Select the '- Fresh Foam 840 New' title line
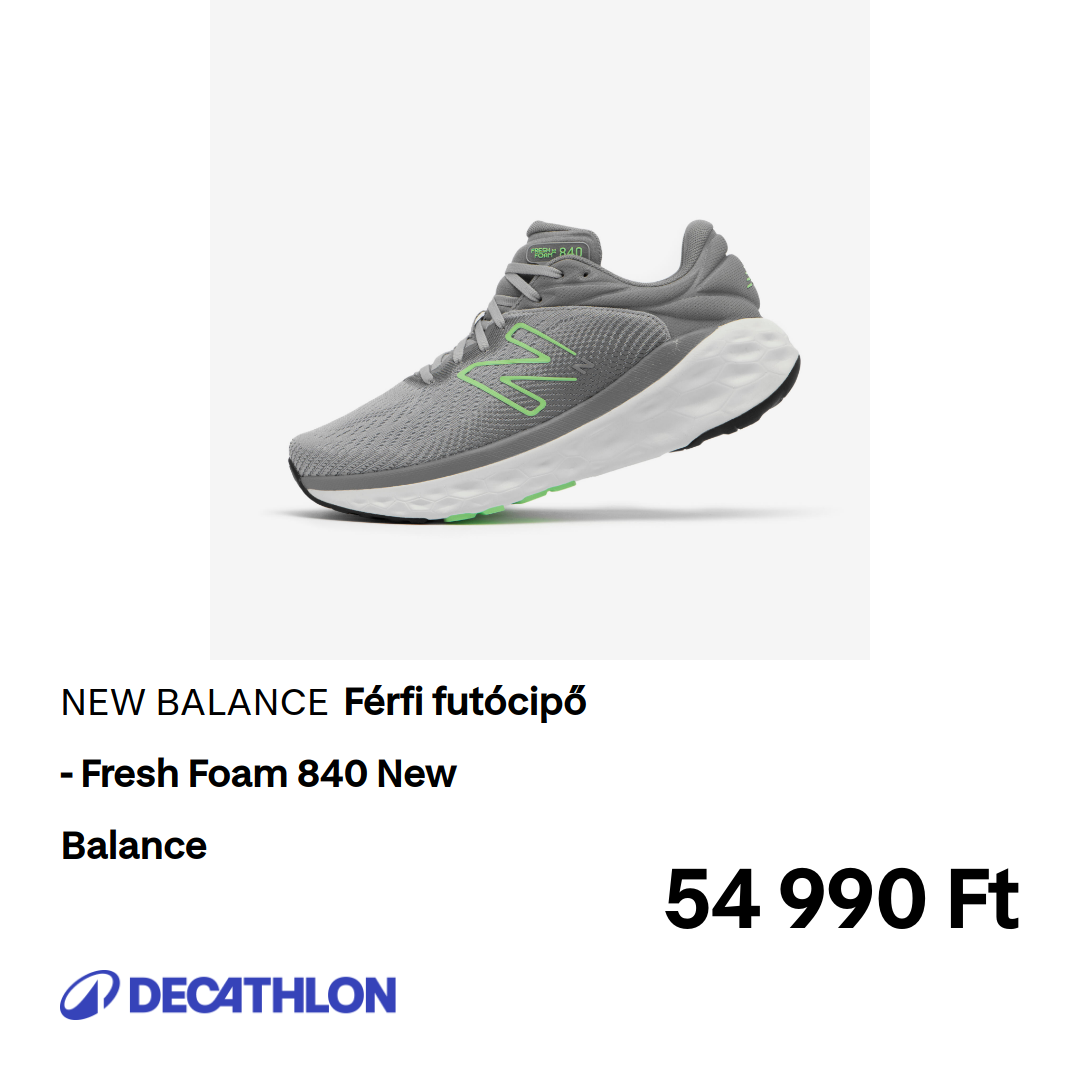The height and width of the screenshot is (1080, 1080). [259, 773]
